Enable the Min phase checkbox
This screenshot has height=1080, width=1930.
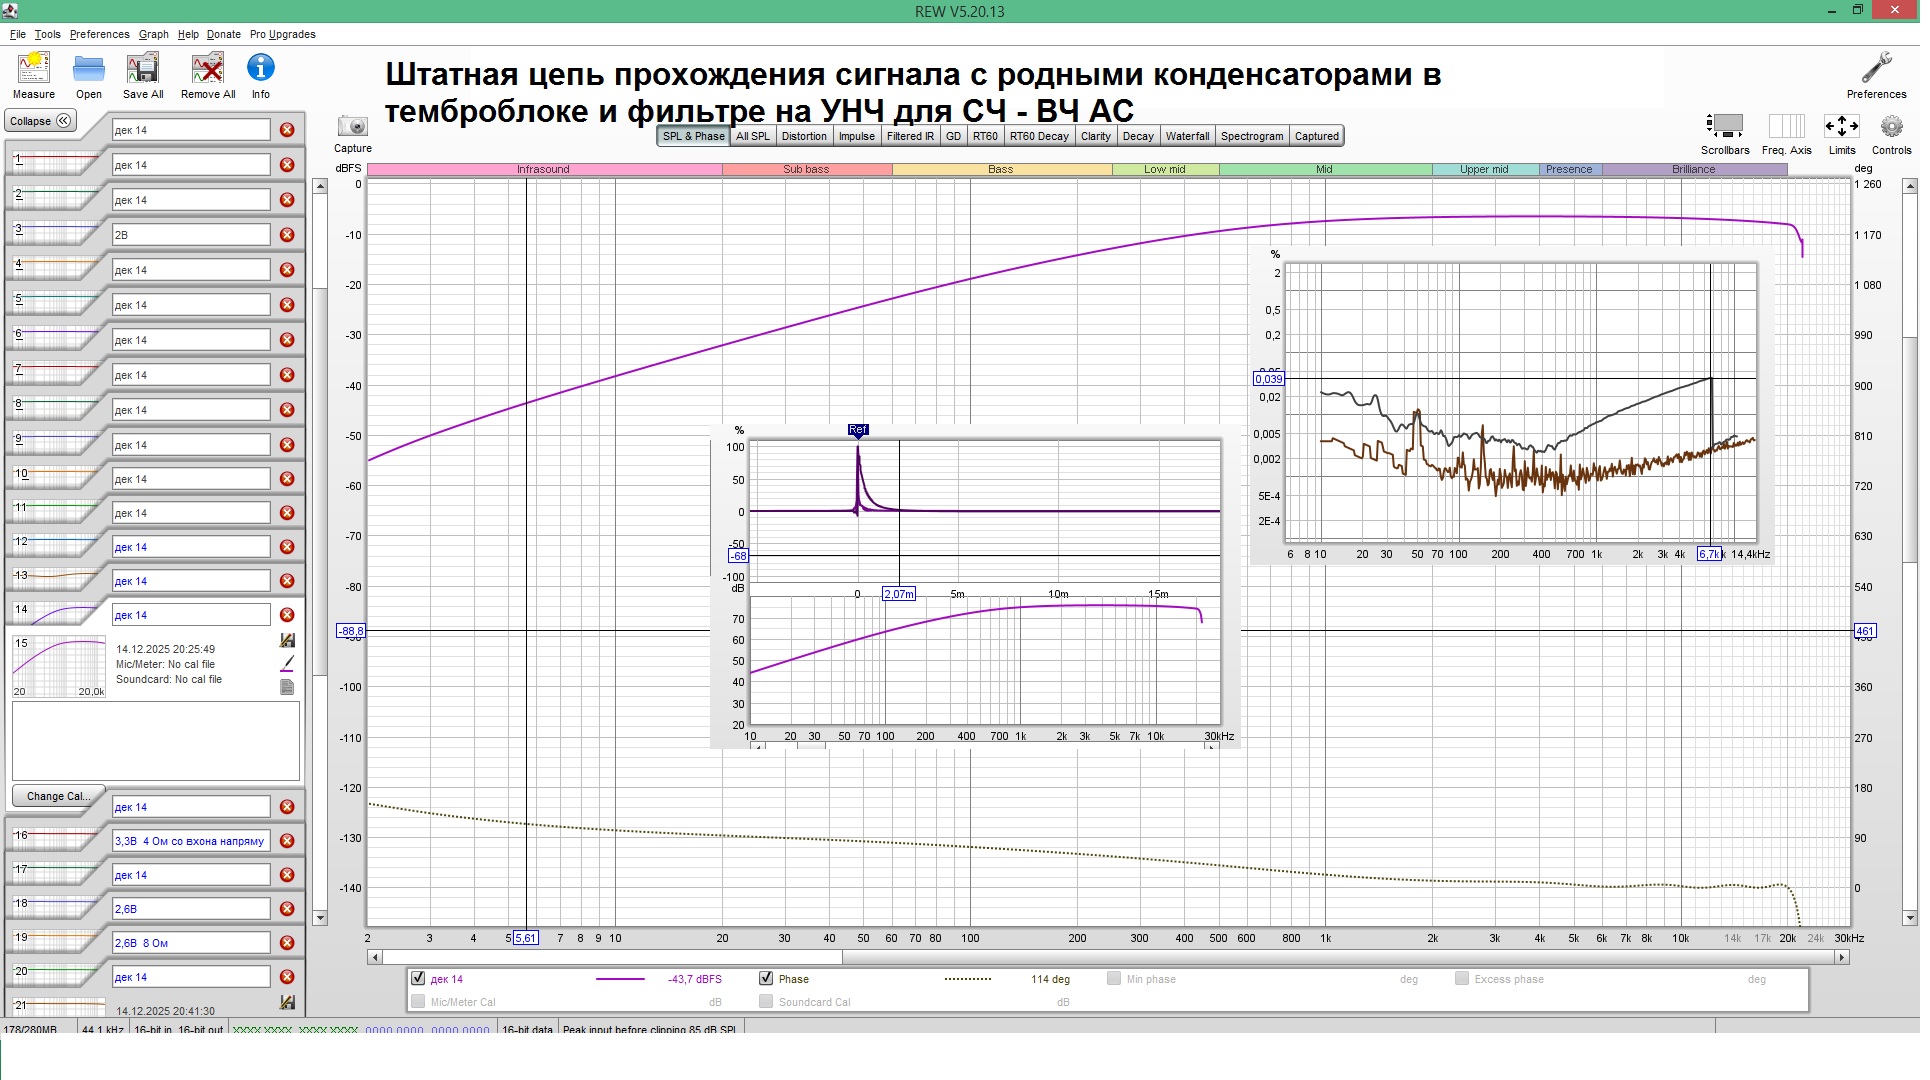[1113, 979]
